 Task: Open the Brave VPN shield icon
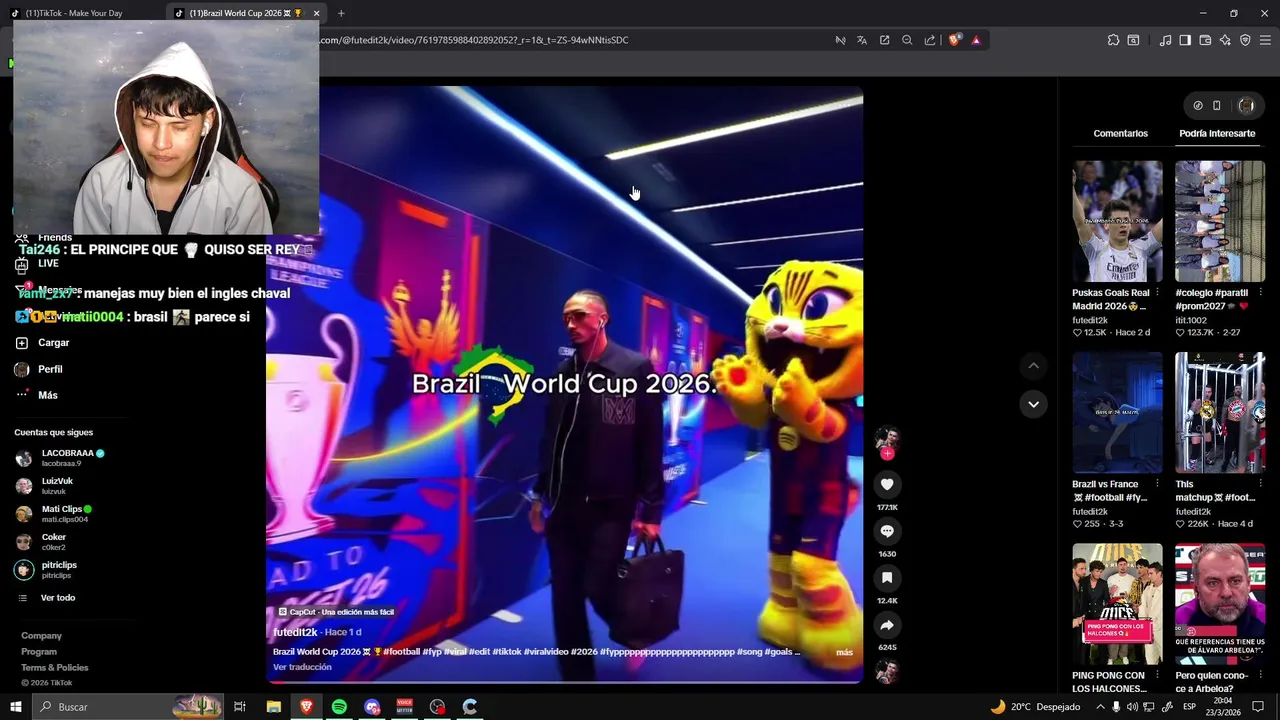pos(1245,40)
